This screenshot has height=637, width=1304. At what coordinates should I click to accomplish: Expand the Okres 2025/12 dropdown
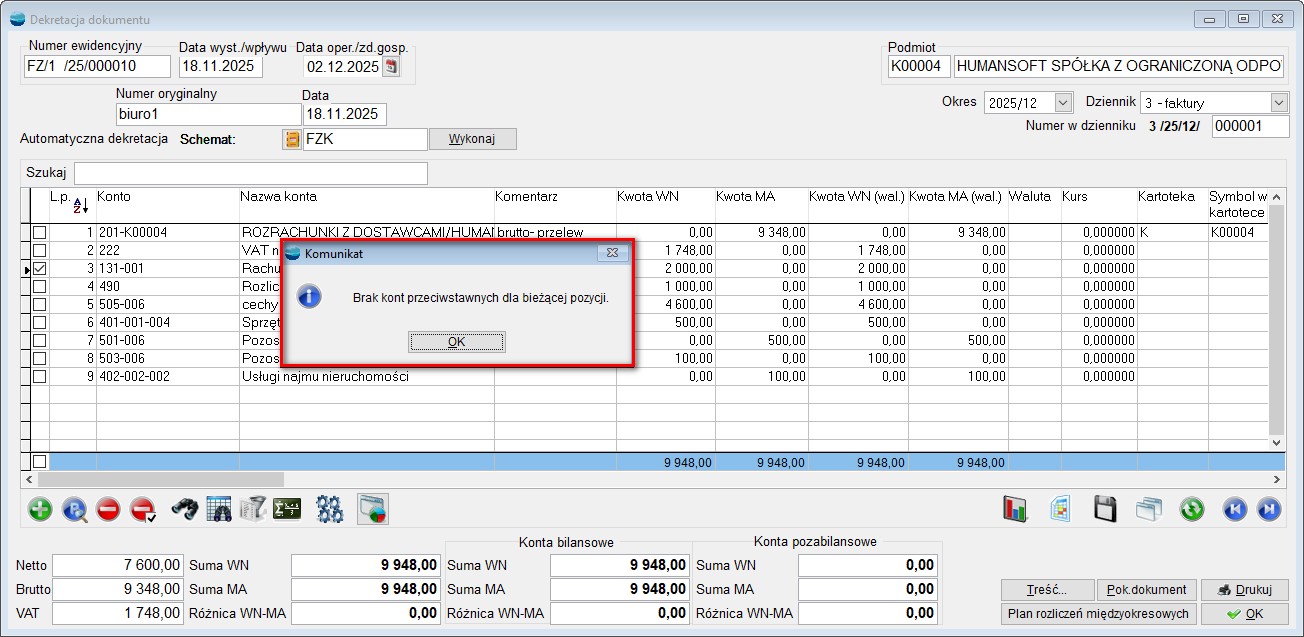pyautogui.click(x=1063, y=103)
